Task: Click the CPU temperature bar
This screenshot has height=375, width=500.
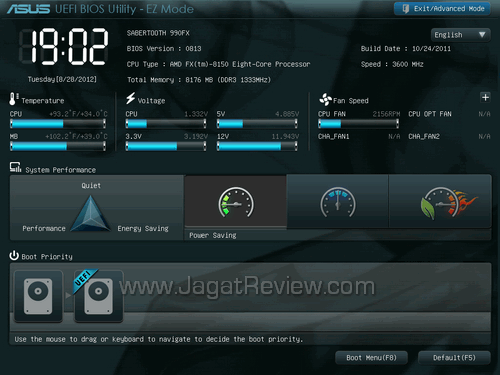Action: tap(58, 124)
